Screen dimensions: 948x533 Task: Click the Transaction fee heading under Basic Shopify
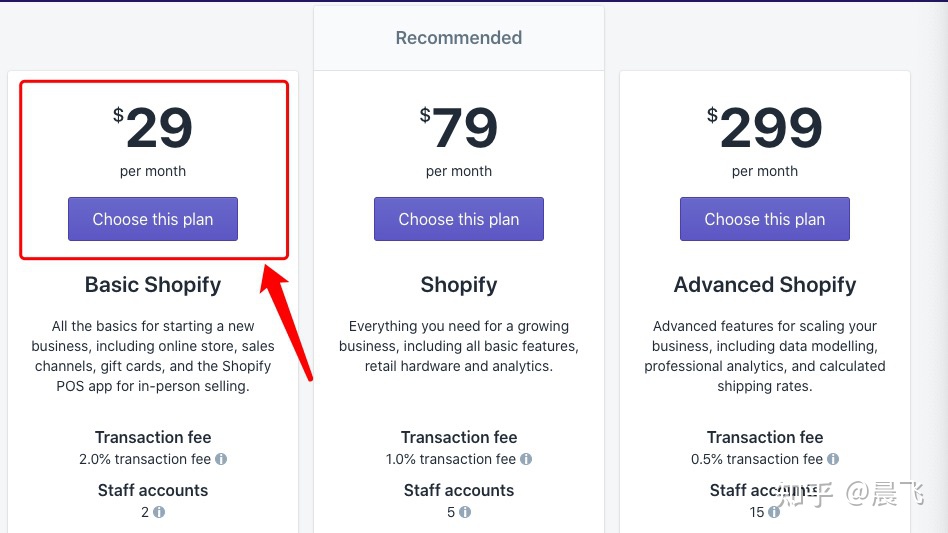coord(153,437)
